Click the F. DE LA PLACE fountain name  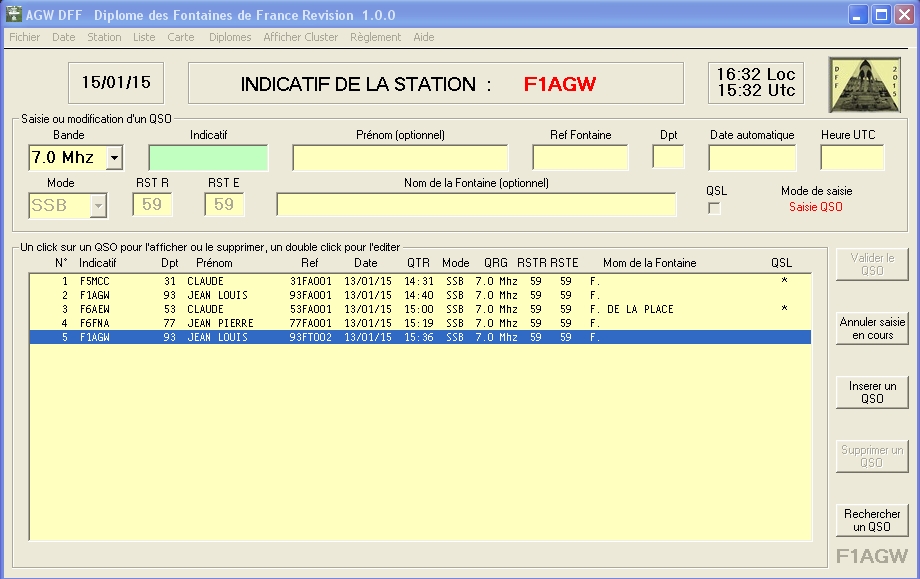click(x=632, y=309)
